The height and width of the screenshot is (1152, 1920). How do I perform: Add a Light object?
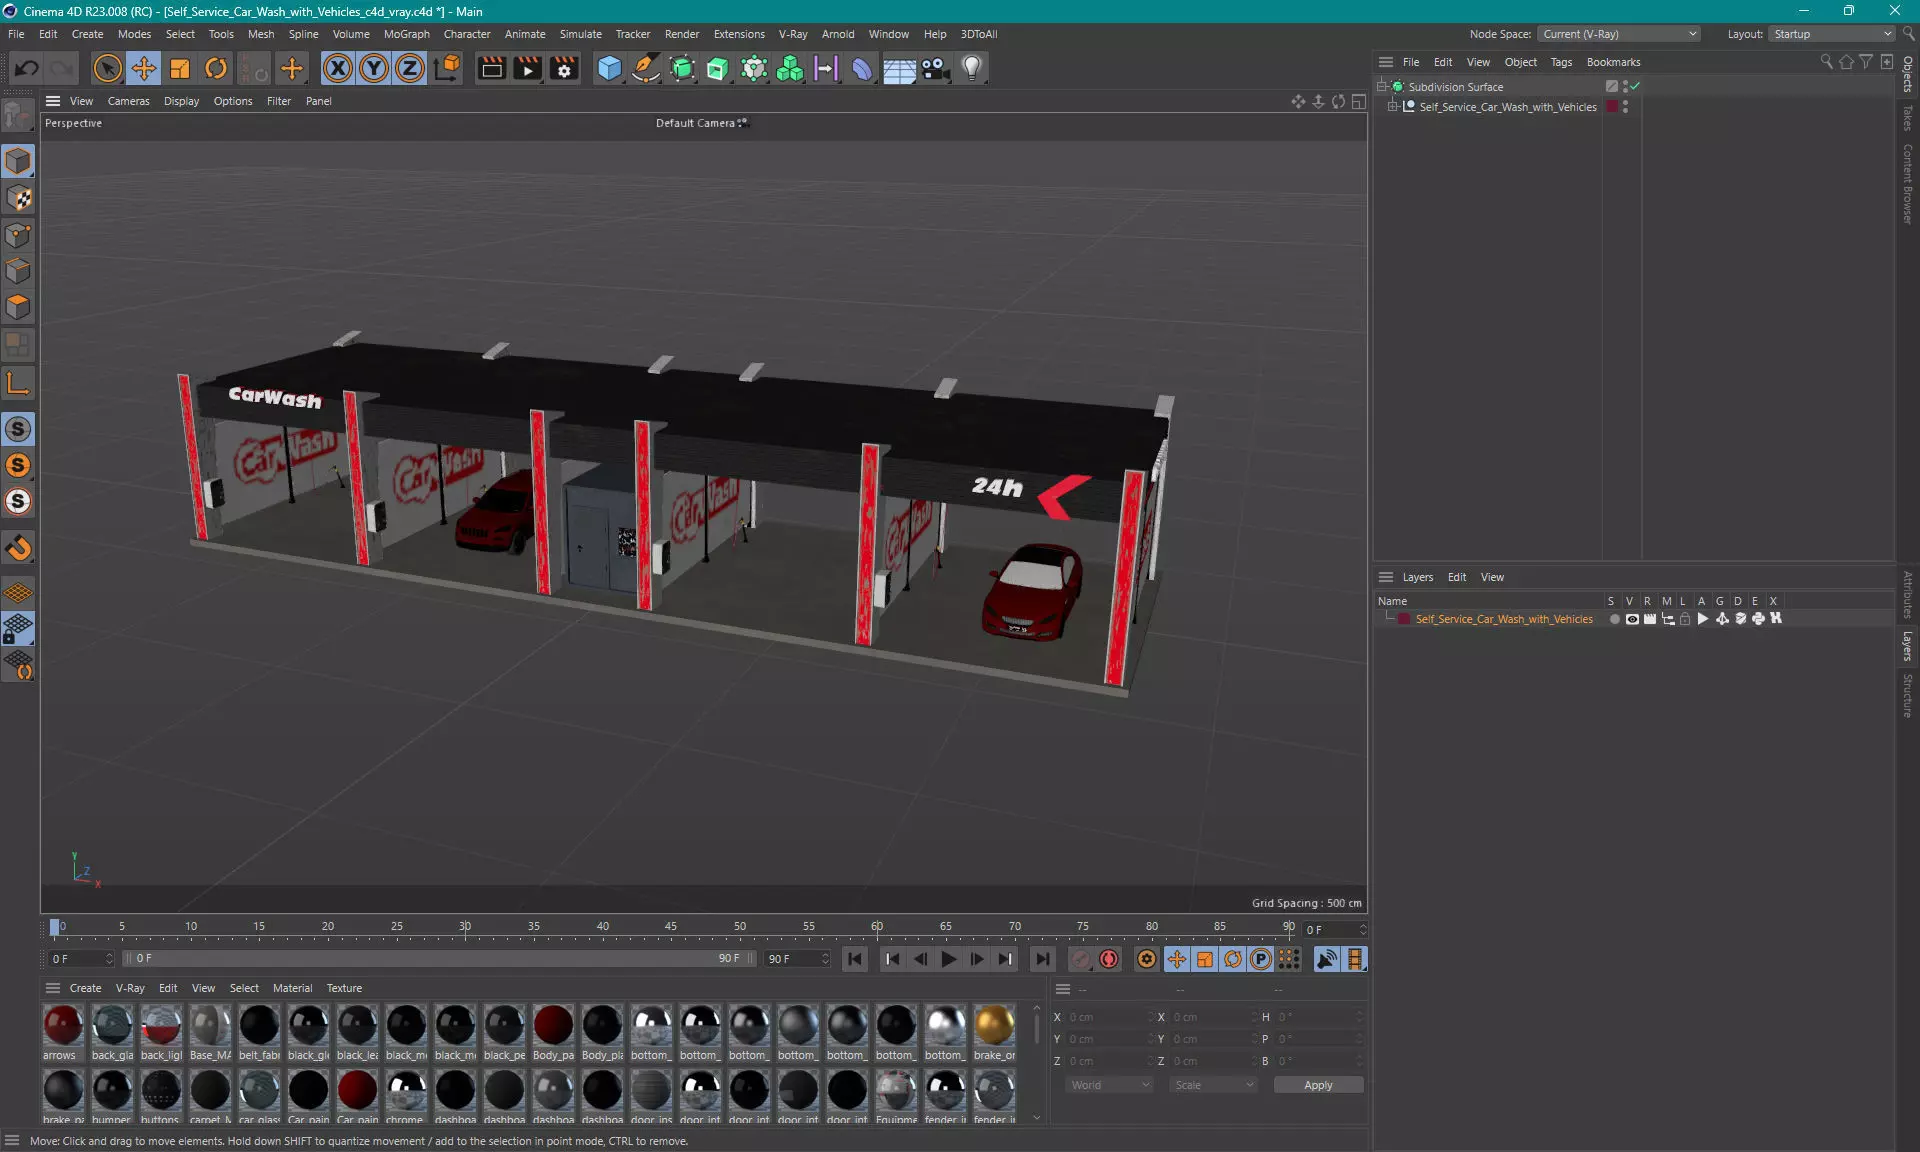(972, 68)
